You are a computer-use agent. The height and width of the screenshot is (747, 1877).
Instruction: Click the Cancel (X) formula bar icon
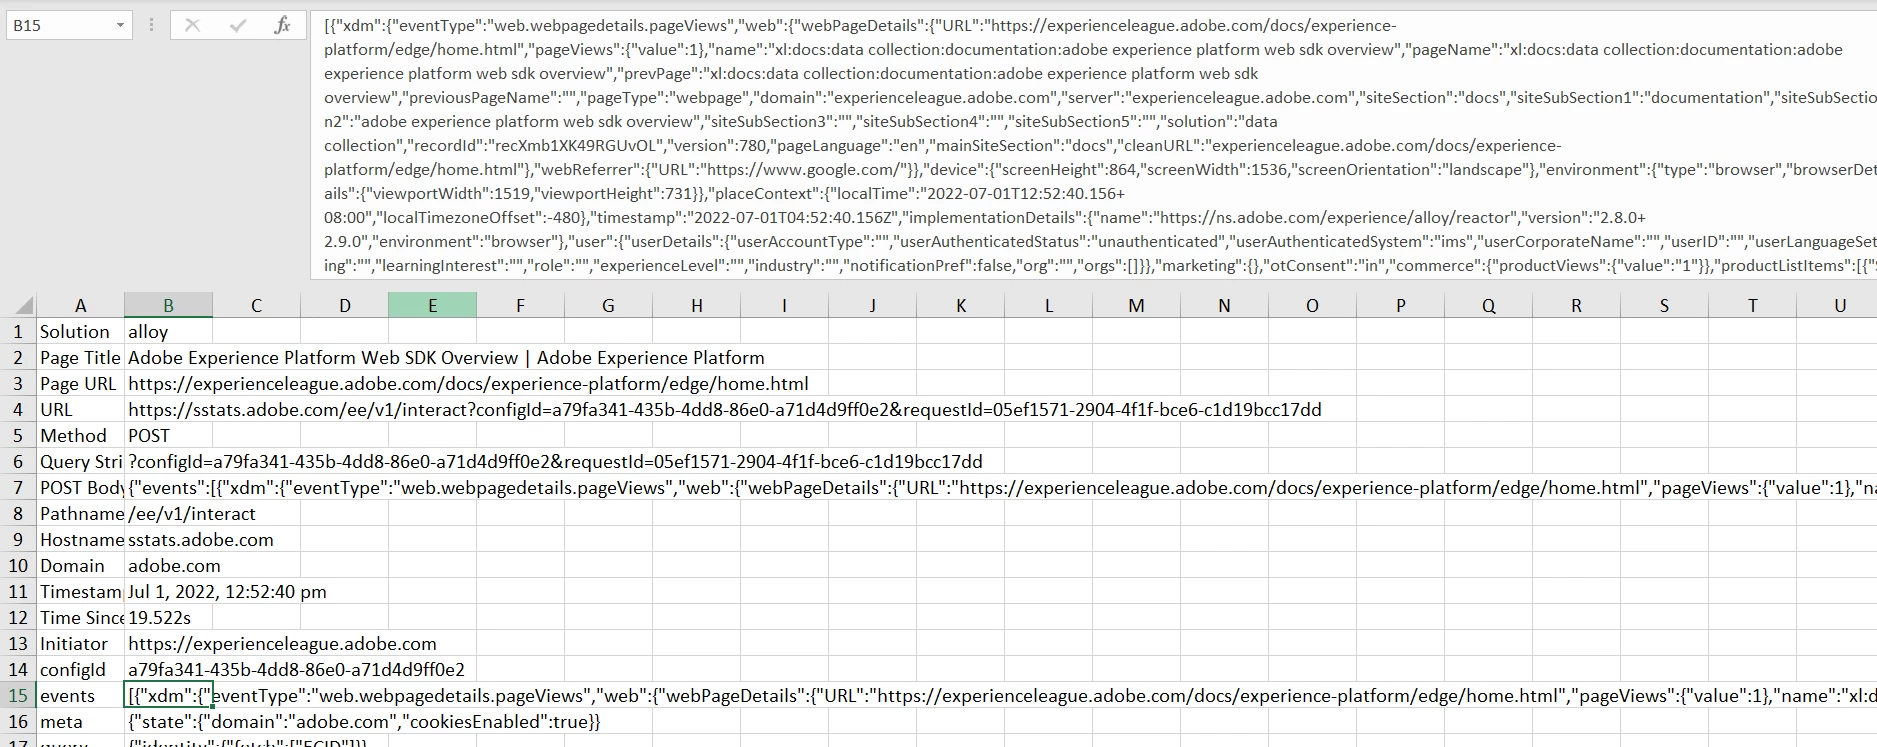pos(192,26)
